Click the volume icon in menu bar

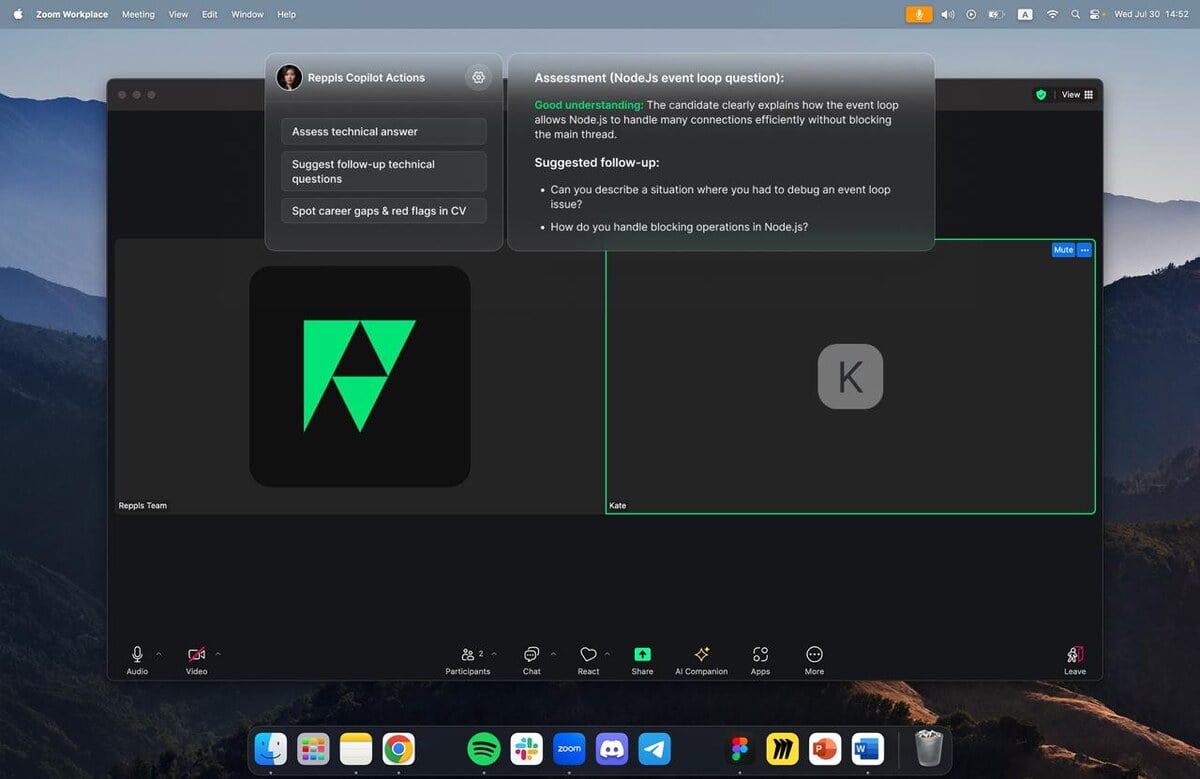pos(947,14)
